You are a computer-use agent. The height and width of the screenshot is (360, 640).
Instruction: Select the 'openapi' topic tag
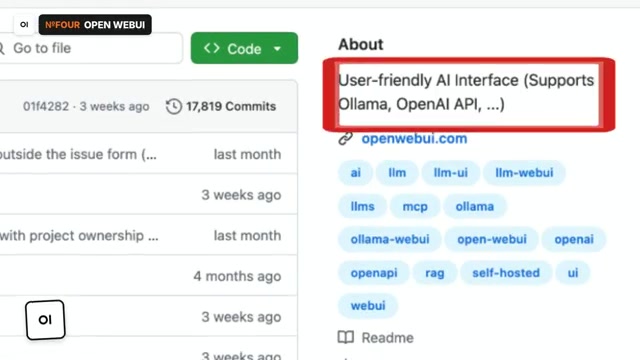373,273
